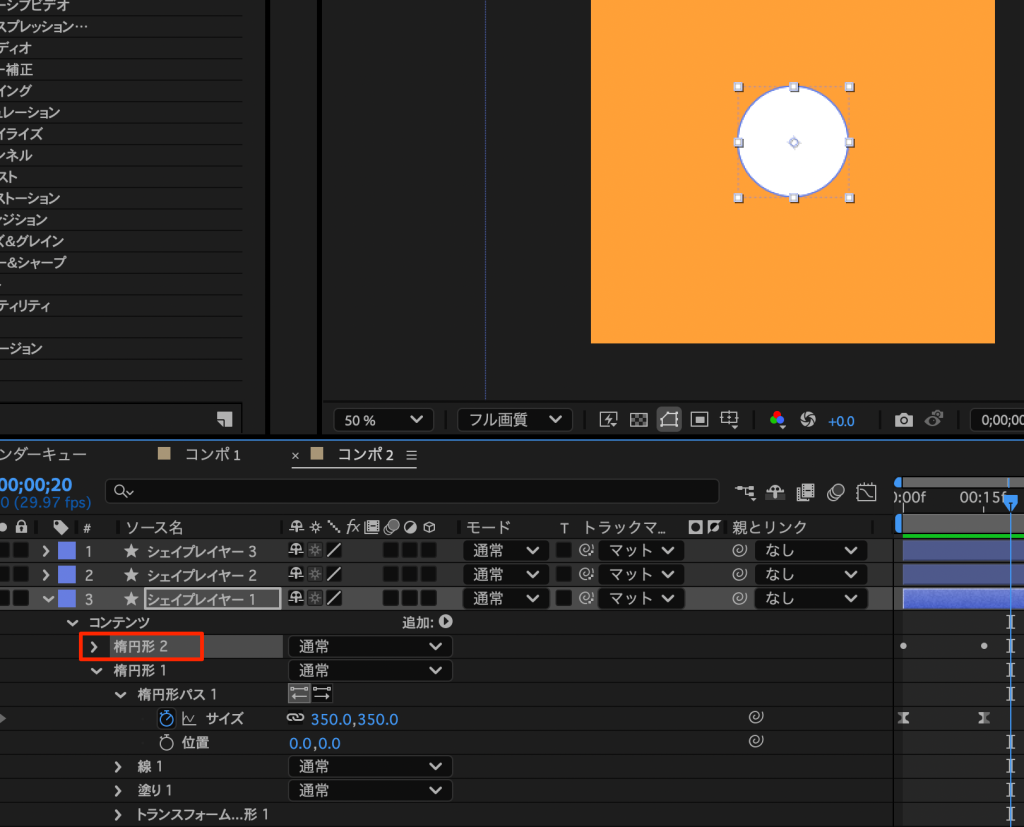Click the 追加 add button arrow
The width and height of the screenshot is (1024, 827).
(445, 622)
